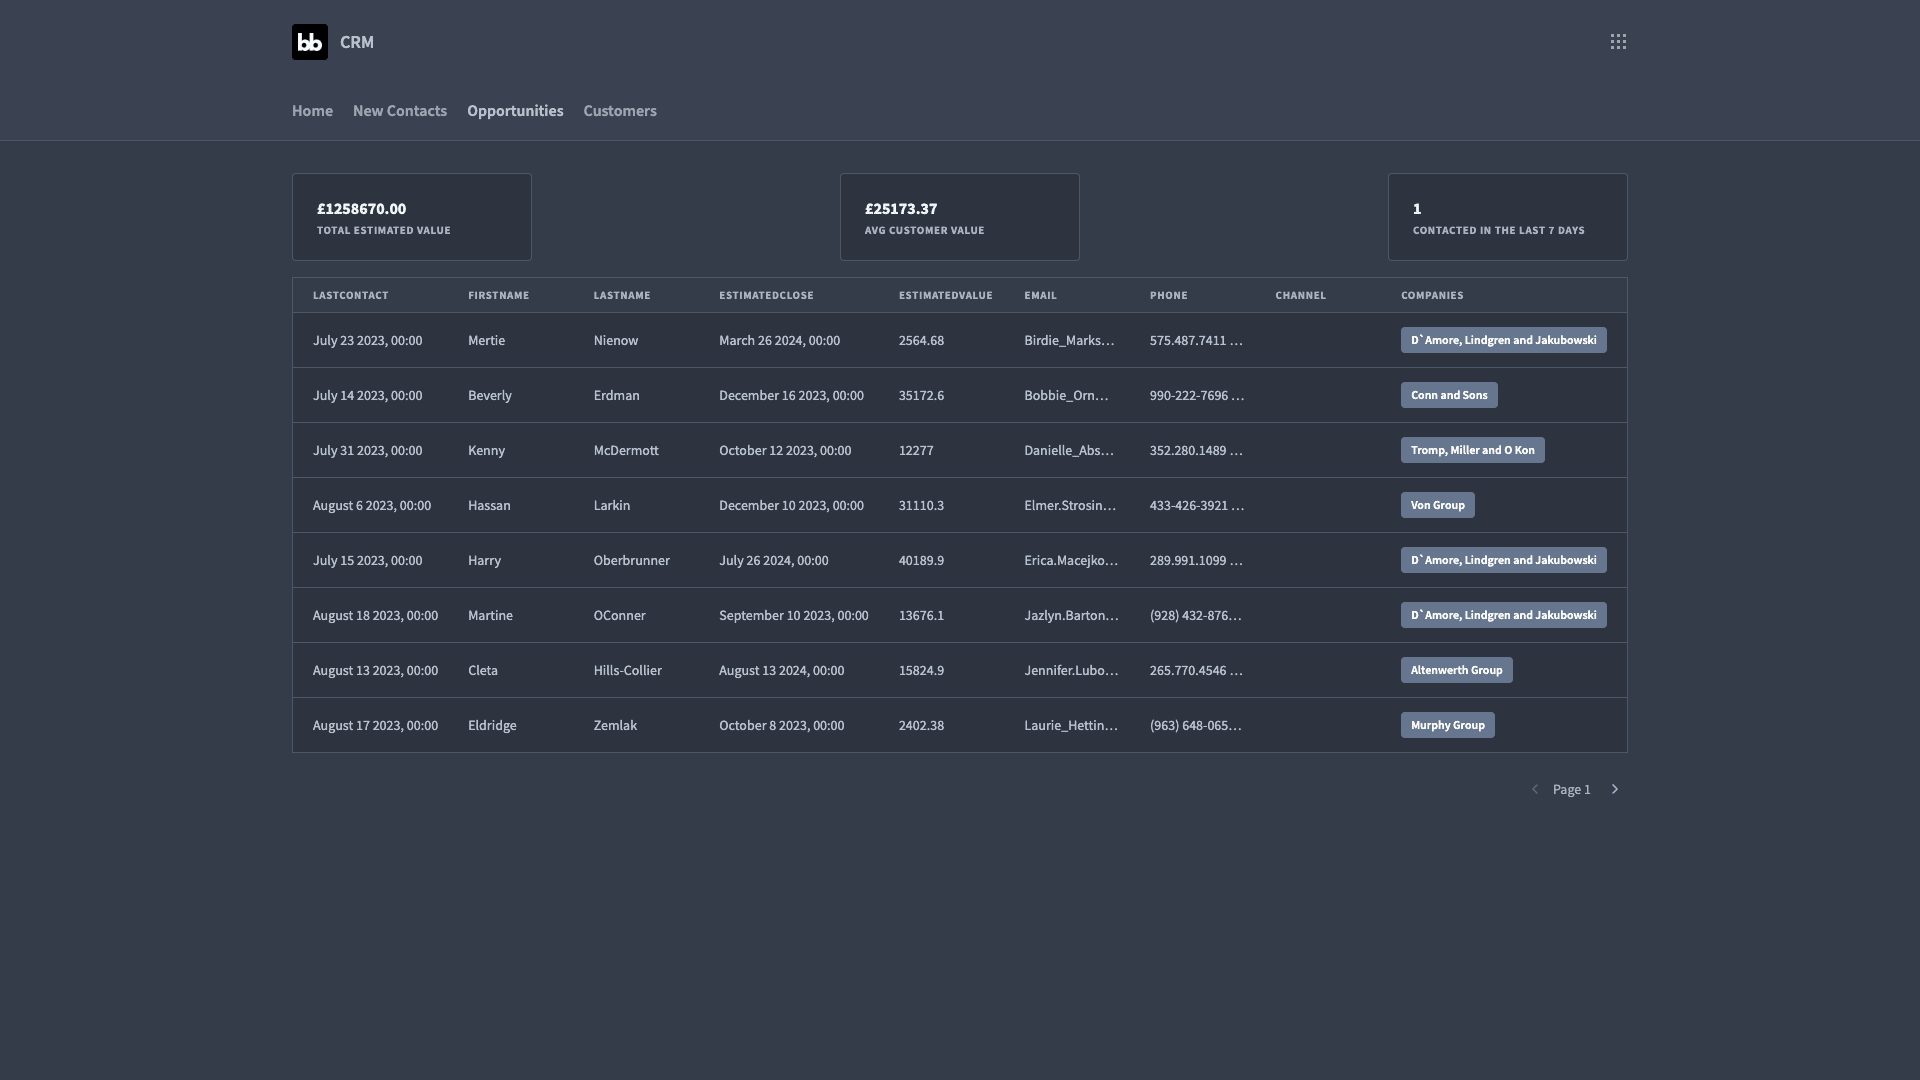This screenshot has height=1080, width=1920.
Task: Click company tag in Harry Oberbrunner row
Action: click(1503, 560)
